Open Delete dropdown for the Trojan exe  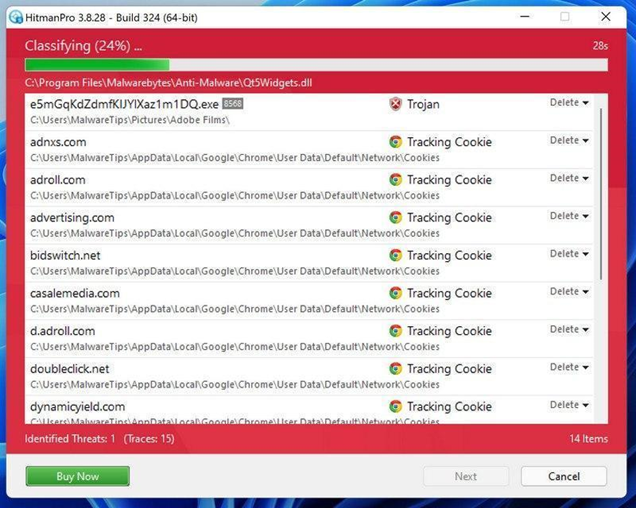pos(569,103)
